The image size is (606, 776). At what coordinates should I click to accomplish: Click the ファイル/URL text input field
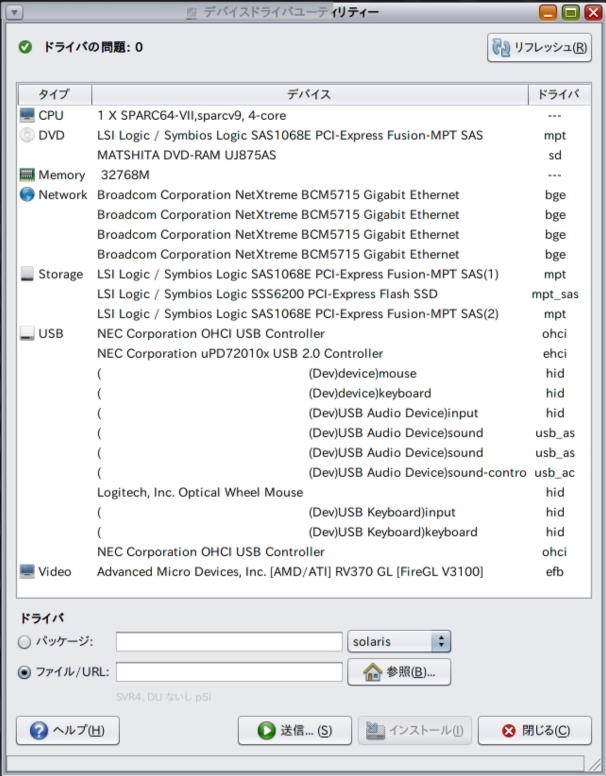(229, 672)
